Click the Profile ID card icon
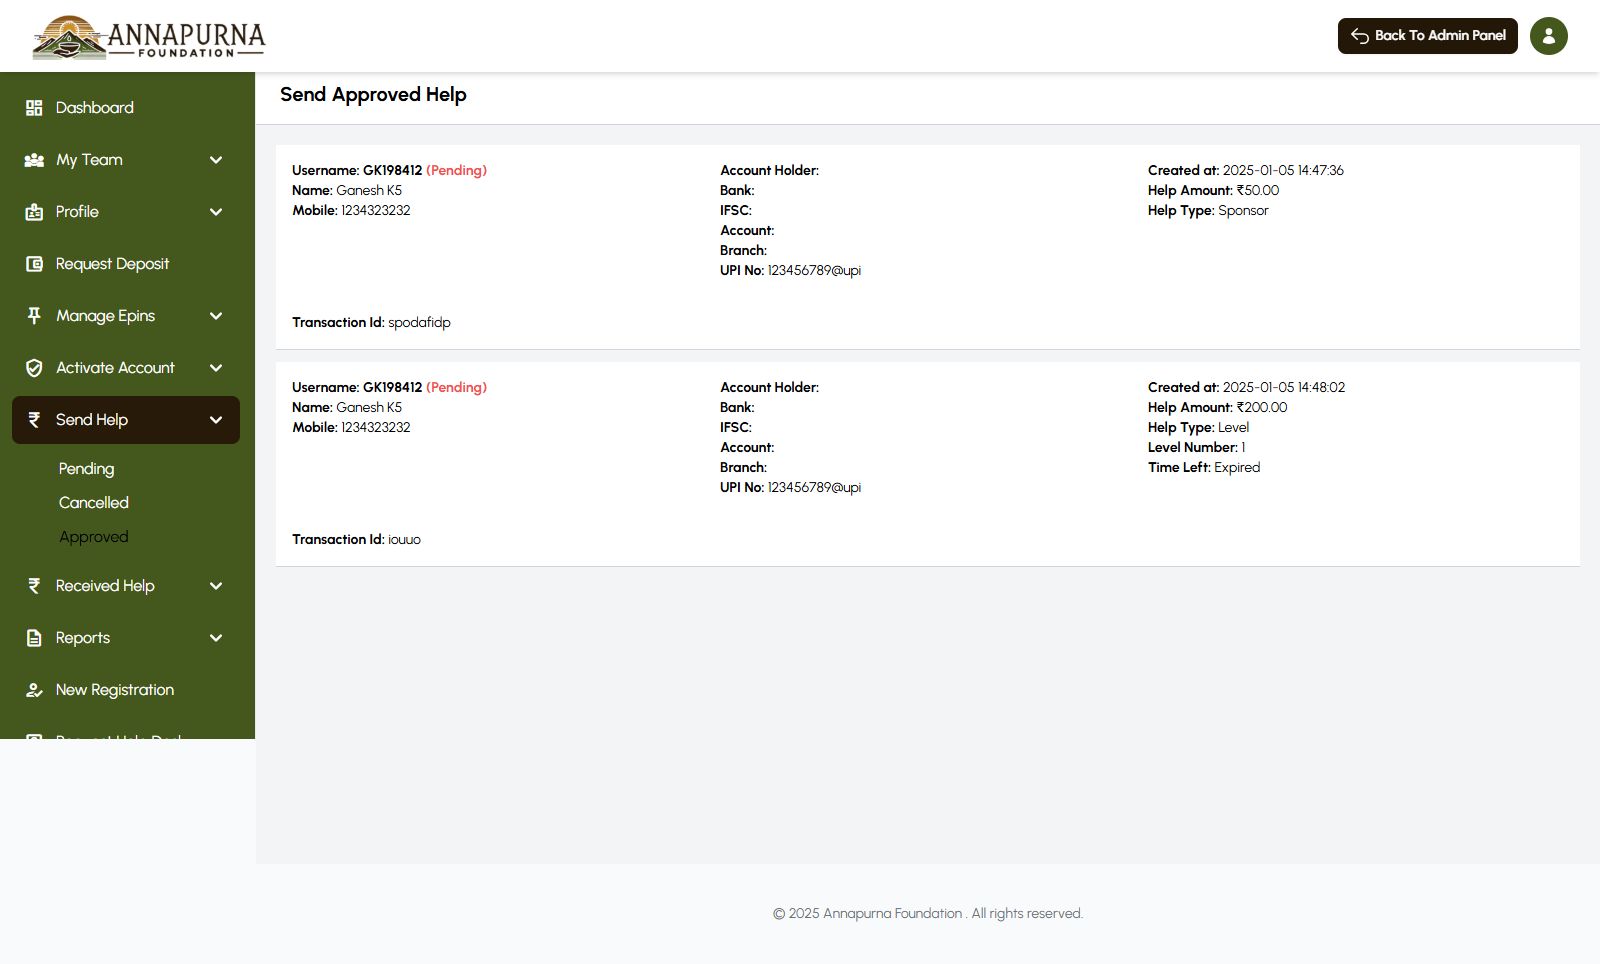Viewport: 1600px width, 964px height. [34, 212]
